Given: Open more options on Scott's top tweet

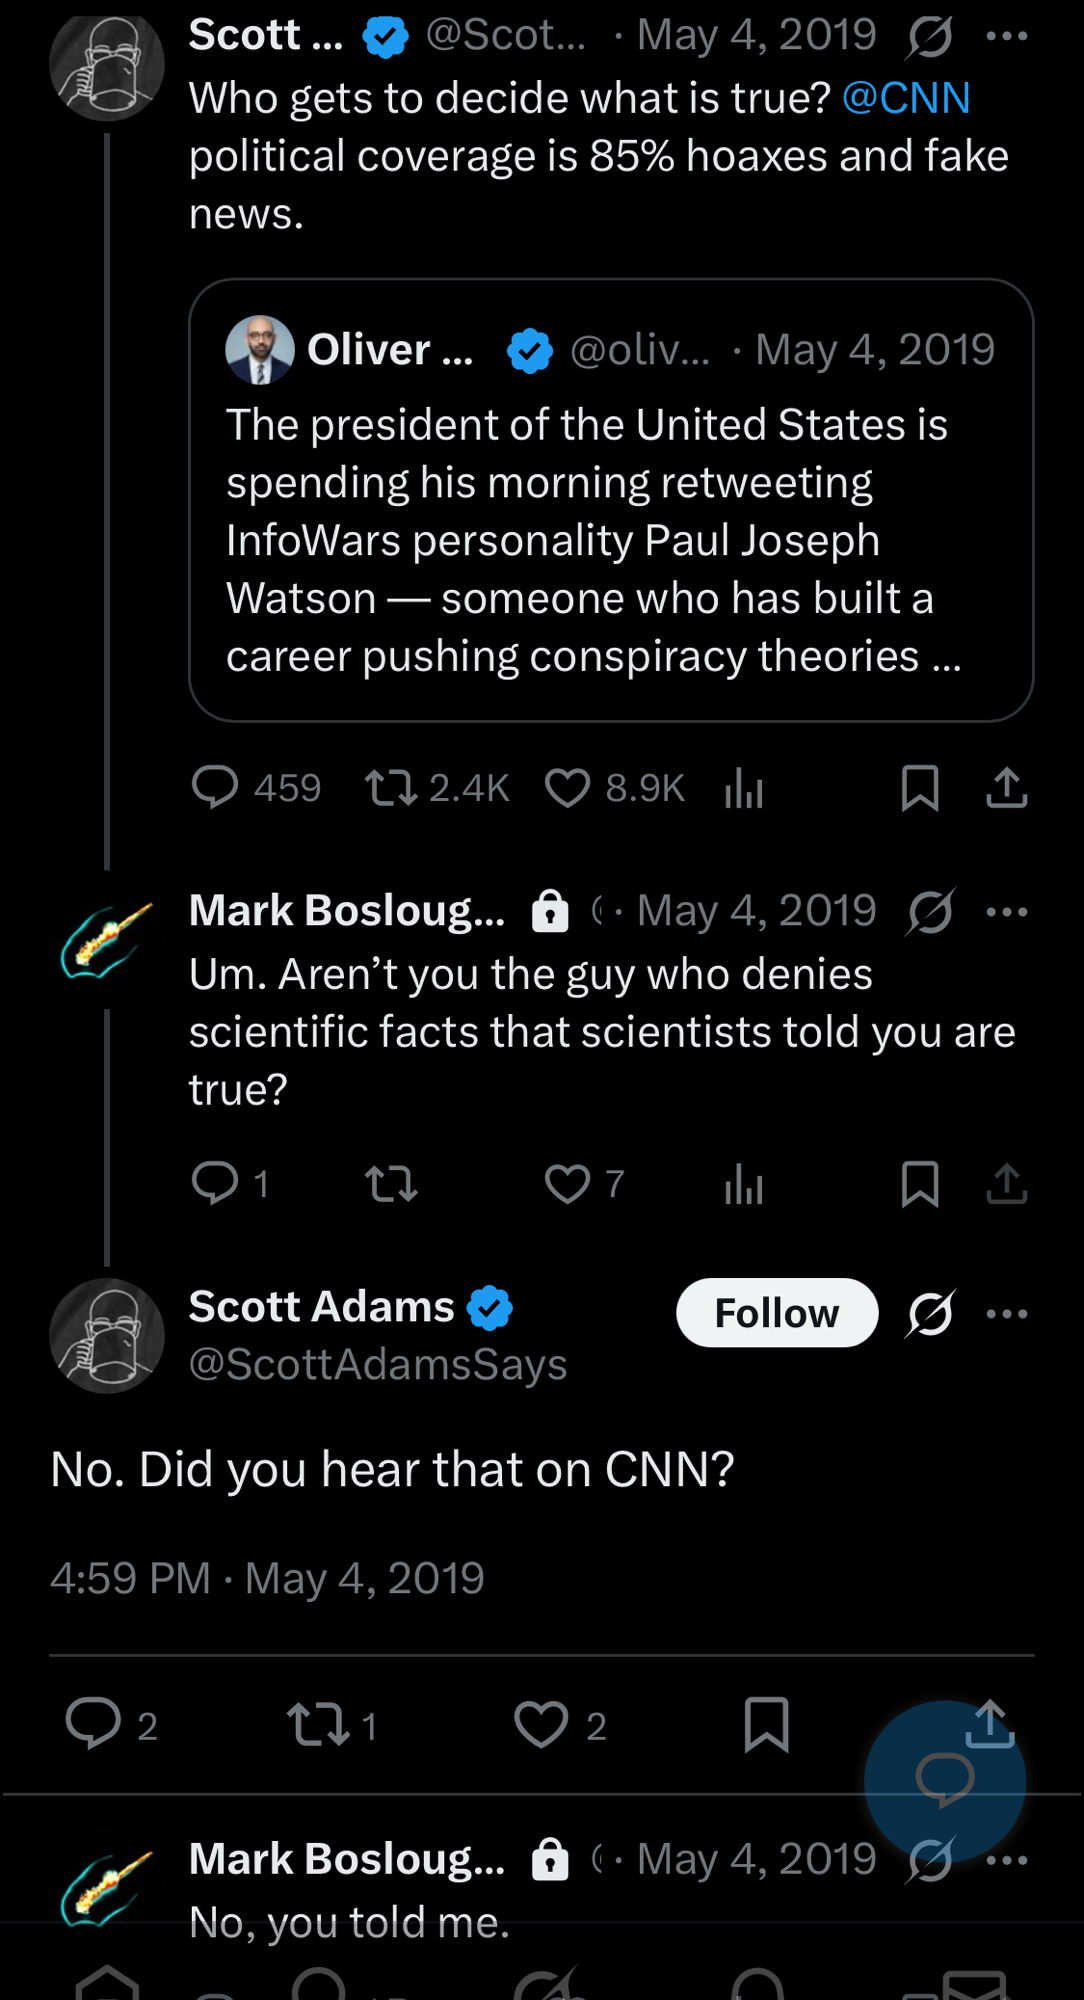Looking at the screenshot, I should pyautogui.click(x=1006, y=37).
